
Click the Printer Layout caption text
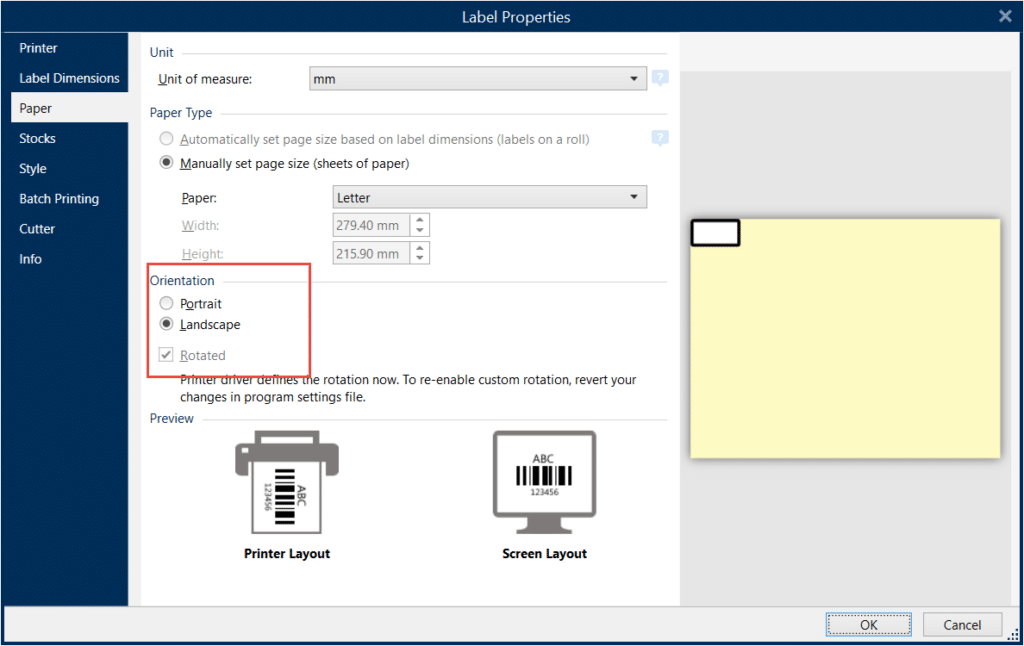287,553
